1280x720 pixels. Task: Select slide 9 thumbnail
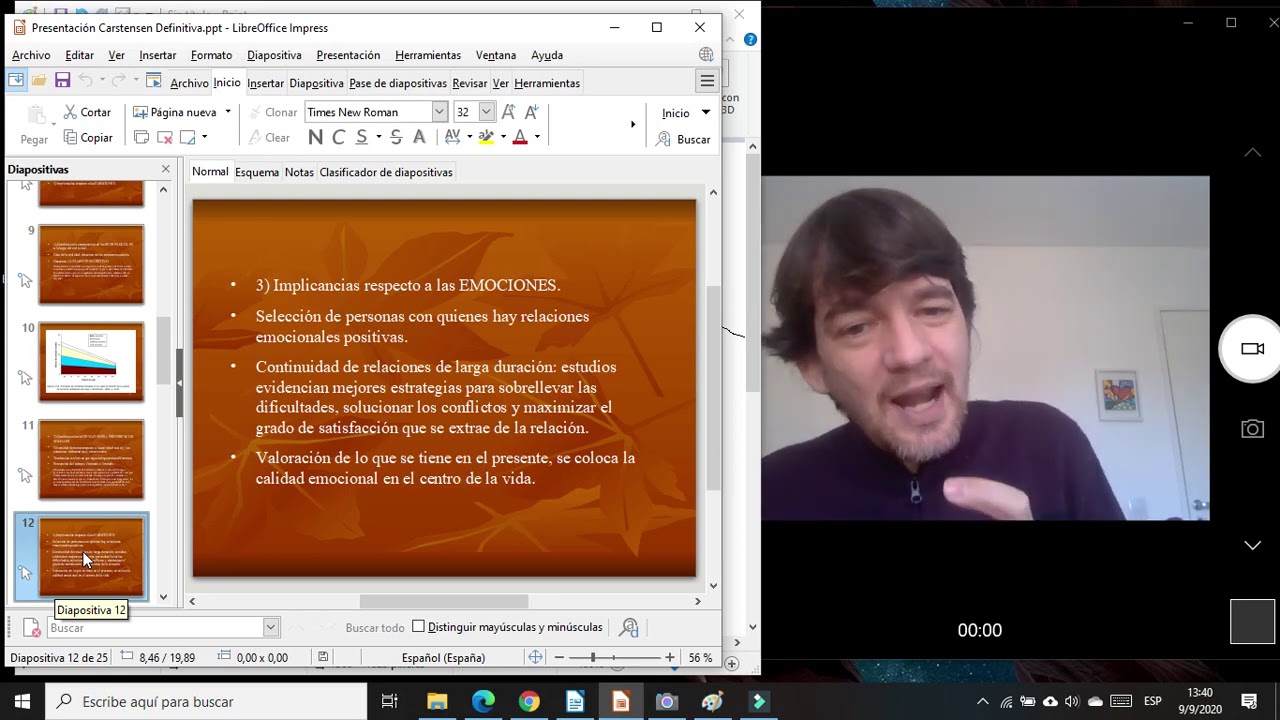click(x=91, y=264)
